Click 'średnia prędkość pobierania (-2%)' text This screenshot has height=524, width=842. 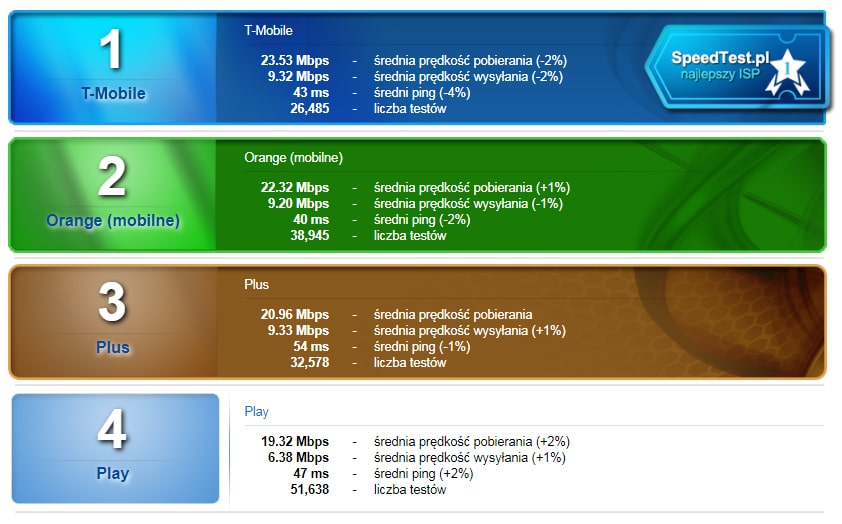coord(470,61)
